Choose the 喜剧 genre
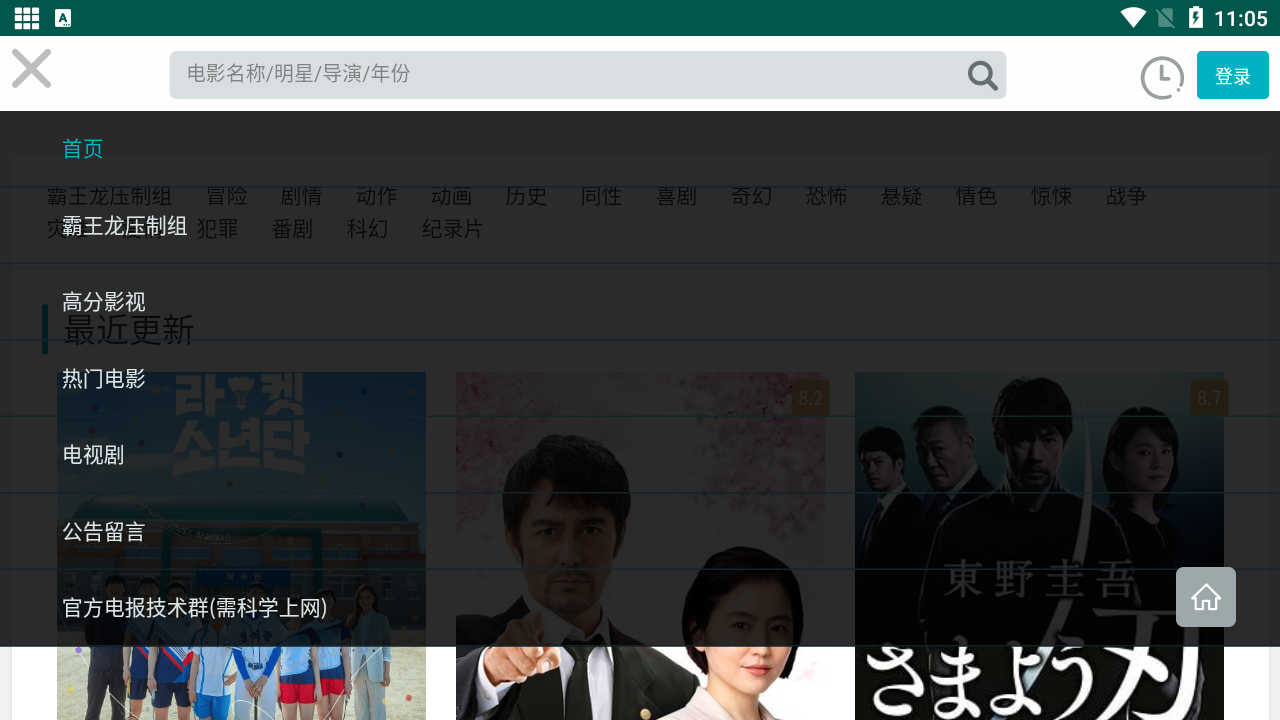 676,196
